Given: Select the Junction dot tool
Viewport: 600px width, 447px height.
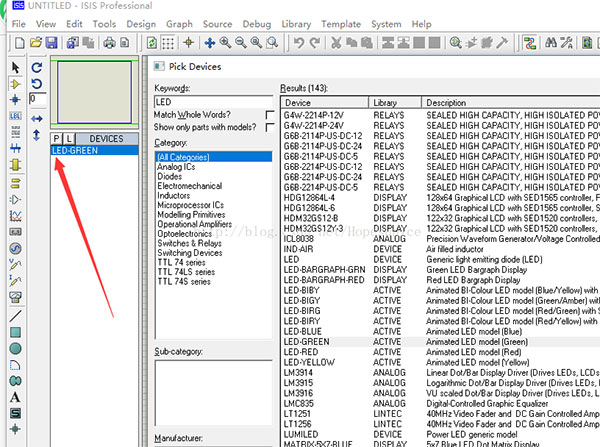Looking at the screenshot, I should point(15,99).
